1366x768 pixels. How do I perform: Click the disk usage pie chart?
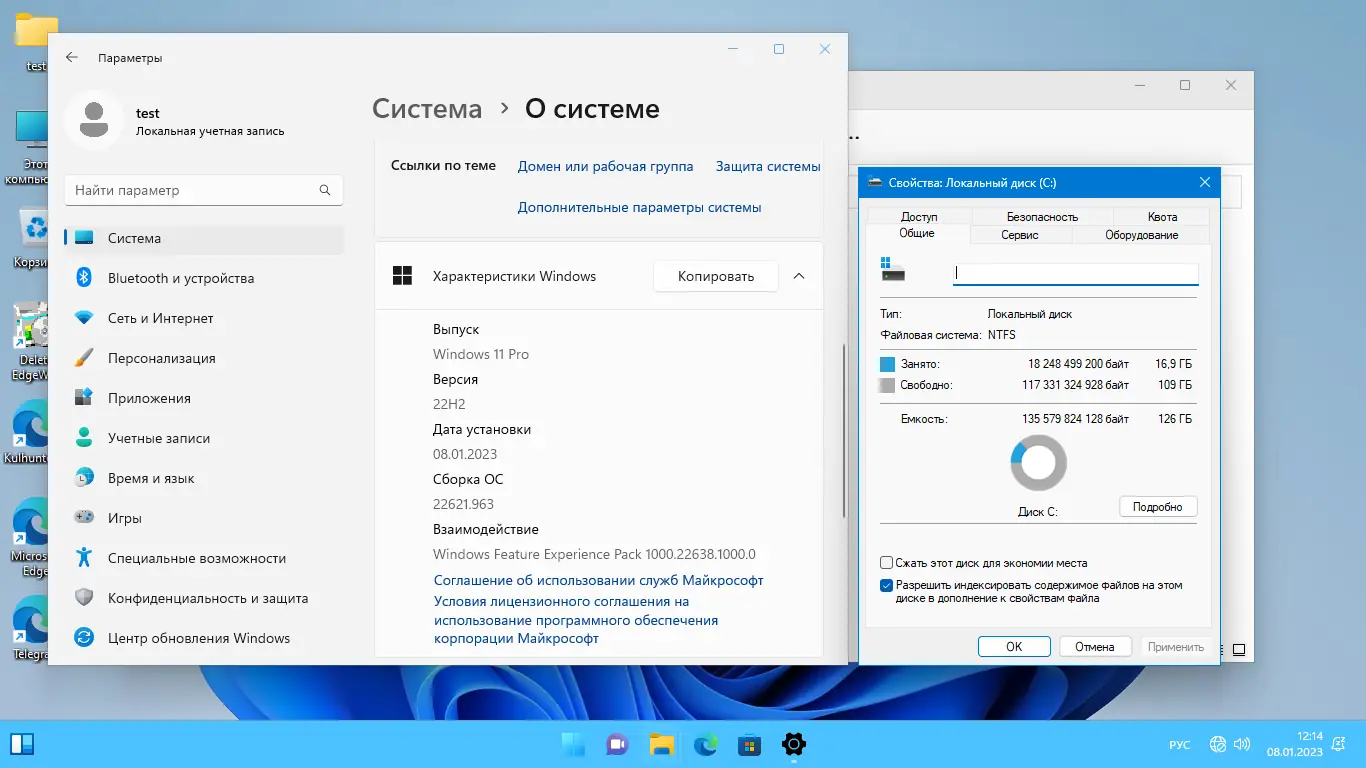tap(1038, 462)
